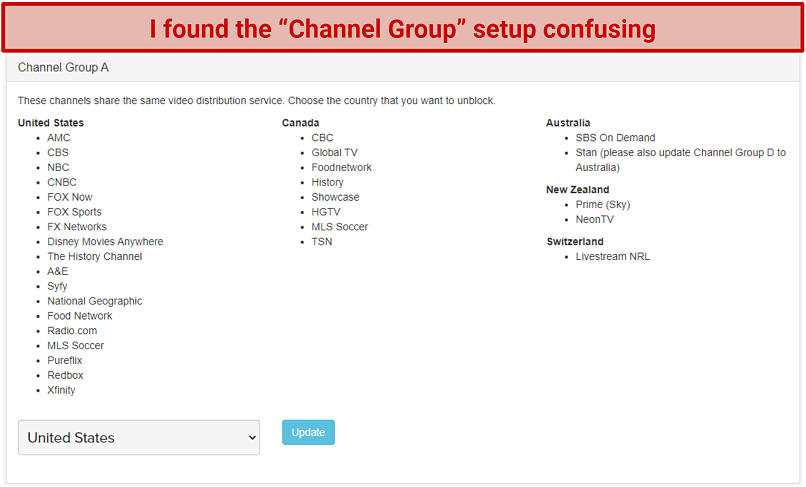This screenshot has height=487, width=806.
Task: Click Prime (Sky) entry
Action: click(603, 205)
